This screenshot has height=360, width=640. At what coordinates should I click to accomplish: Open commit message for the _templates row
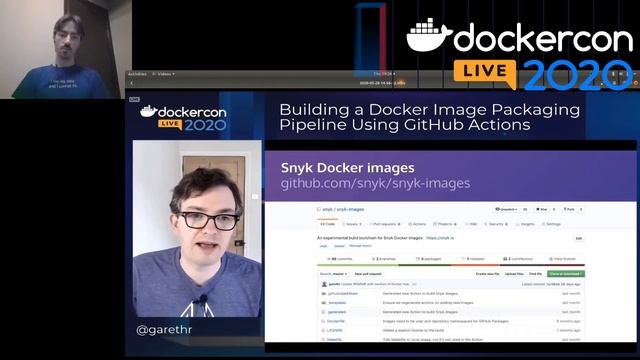tap(428, 303)
